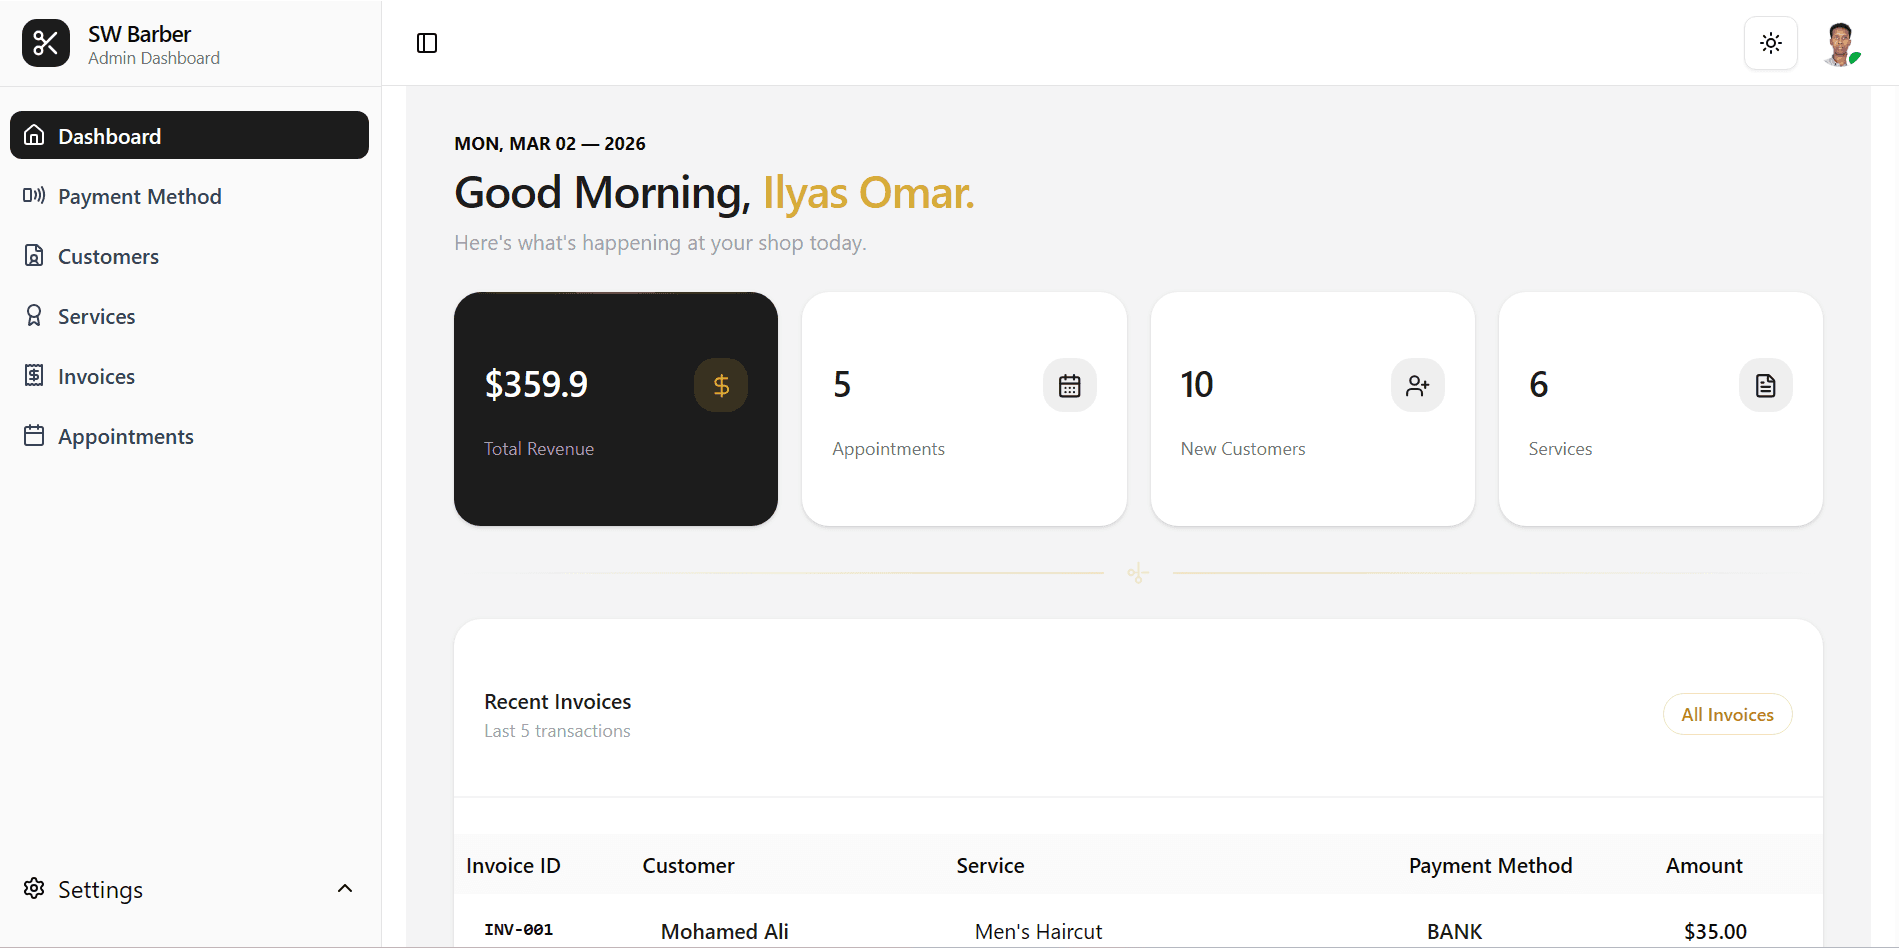
Task: Click Recent Invoices heading
Action: [x=558, y=702]
